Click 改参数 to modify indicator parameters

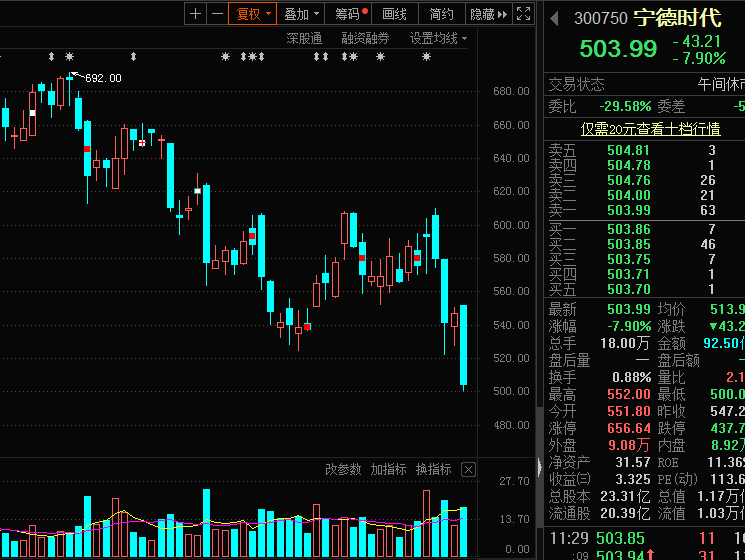343,469
